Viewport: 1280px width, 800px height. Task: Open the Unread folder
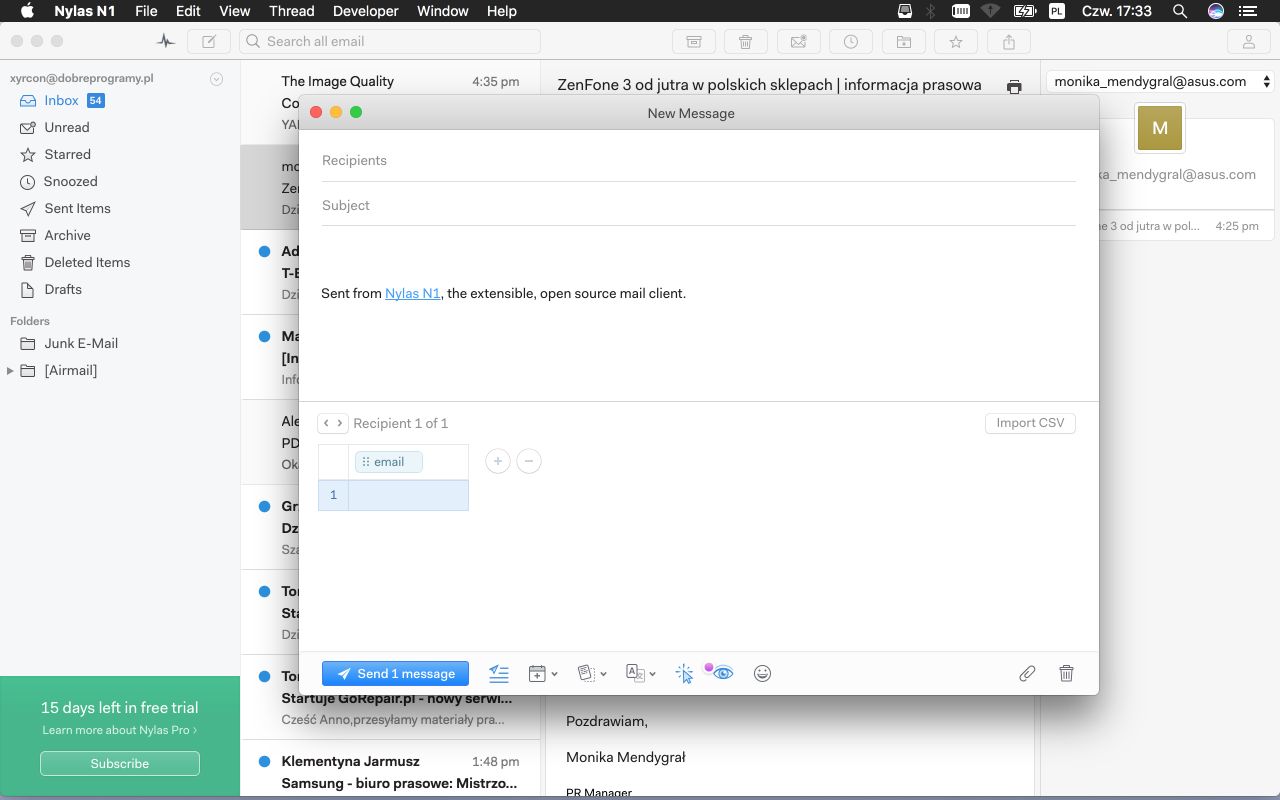coord(66,128)
